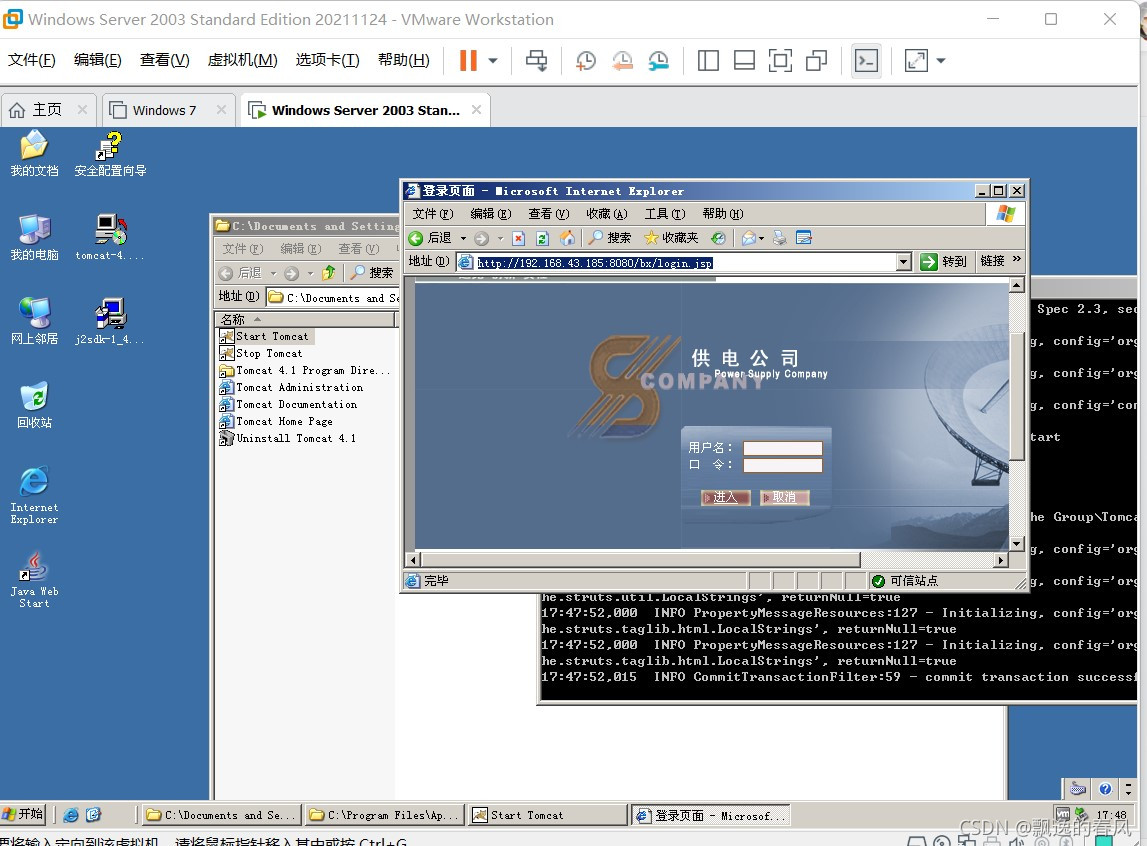Click the IE mail icon
This screenshot has height=846, width=1147.
tap(749, 238)
